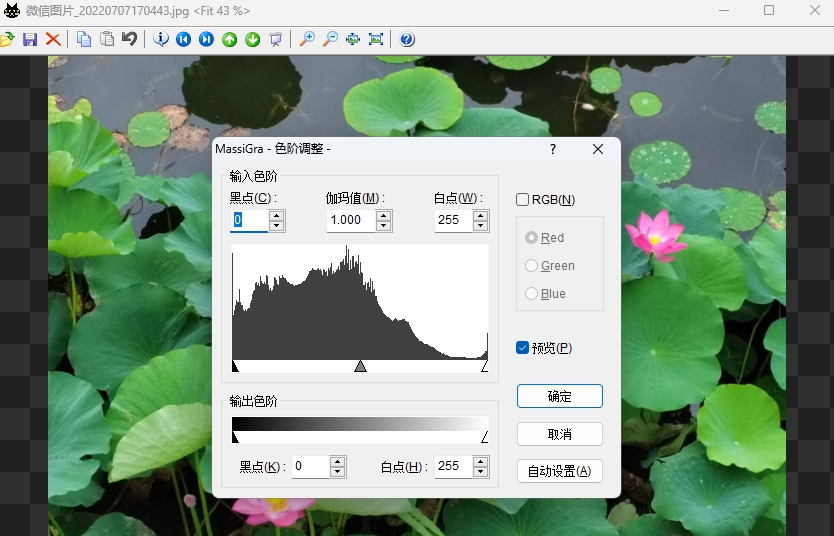Uncheck the 预览(P) preview checkbox
Image resolution: width=834 pixels, height=536 pixels.
(523, 348)
